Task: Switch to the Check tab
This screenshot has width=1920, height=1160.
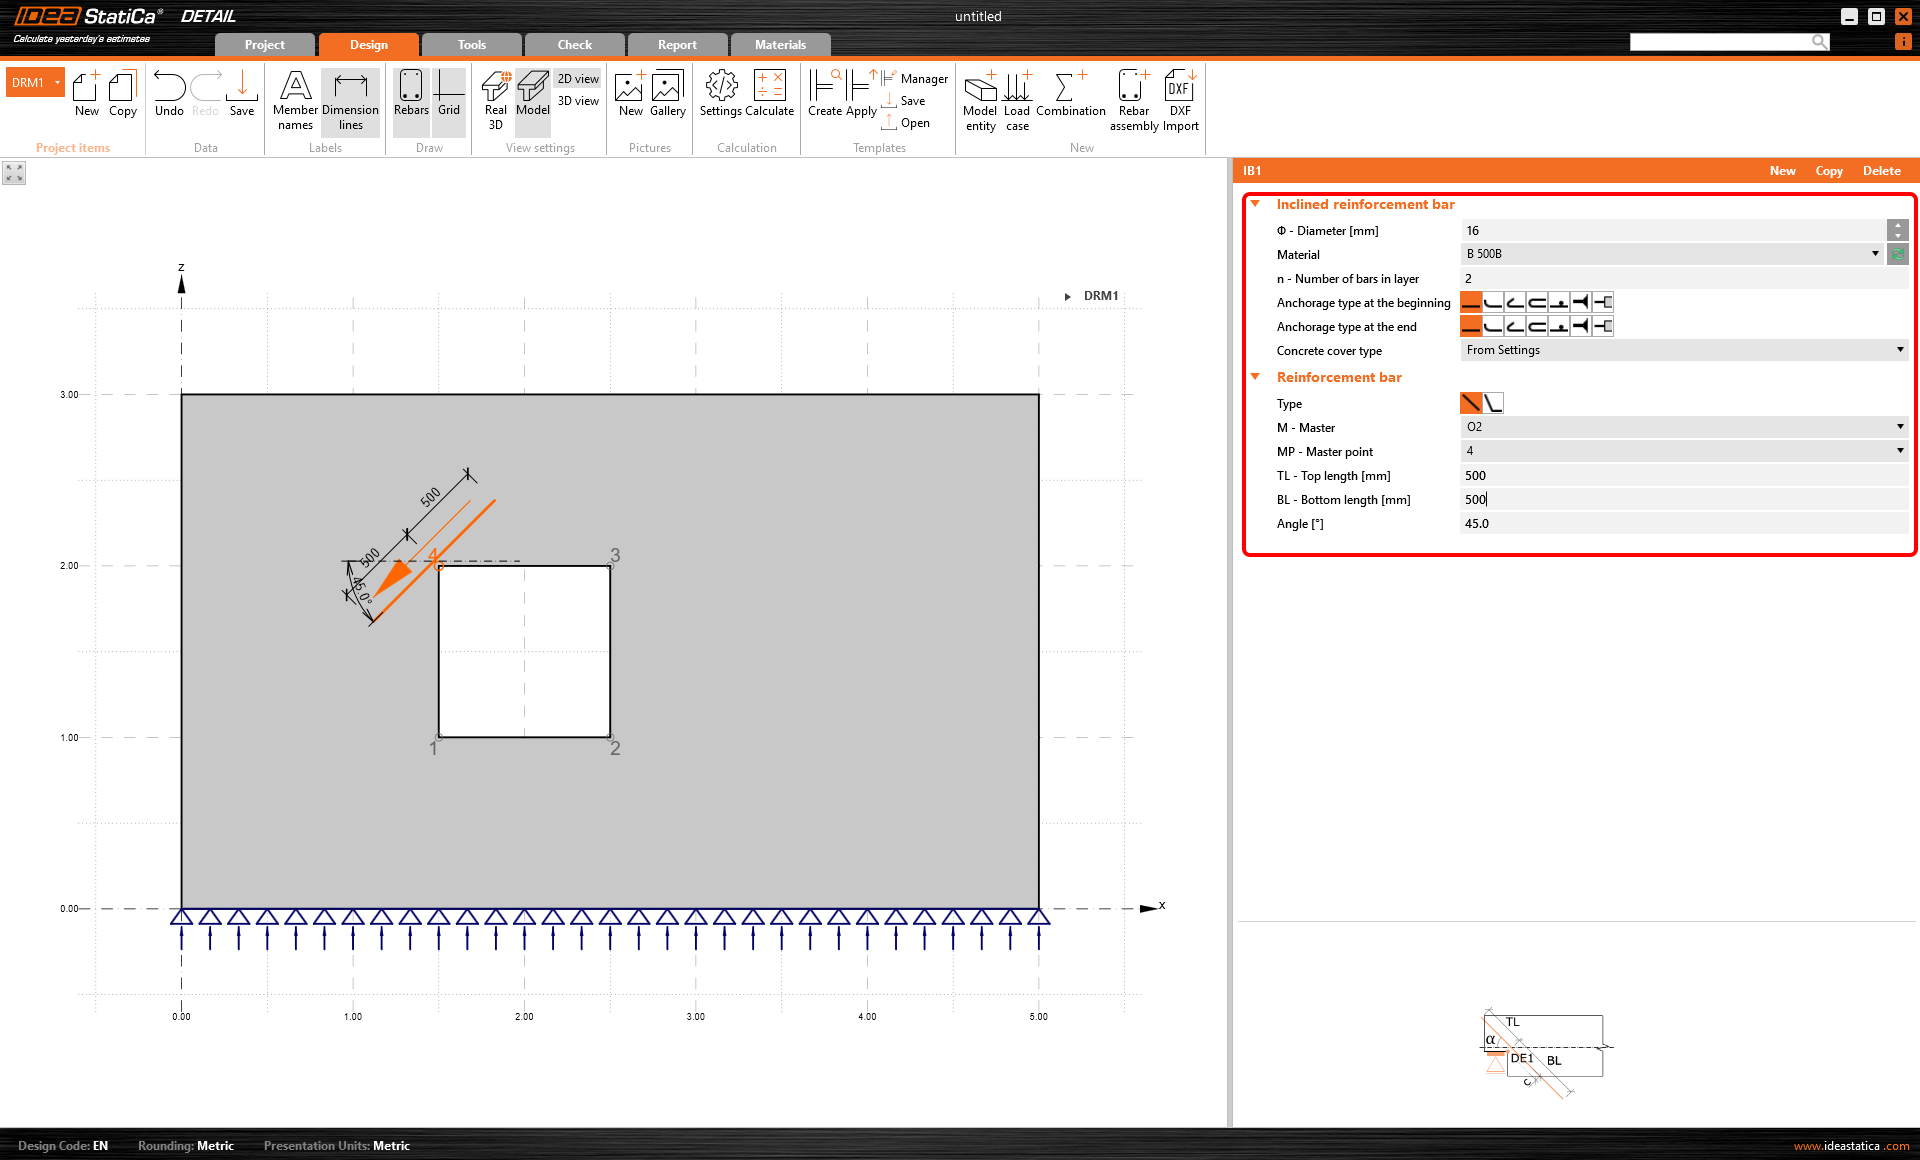Action: (x=574, y=45)
